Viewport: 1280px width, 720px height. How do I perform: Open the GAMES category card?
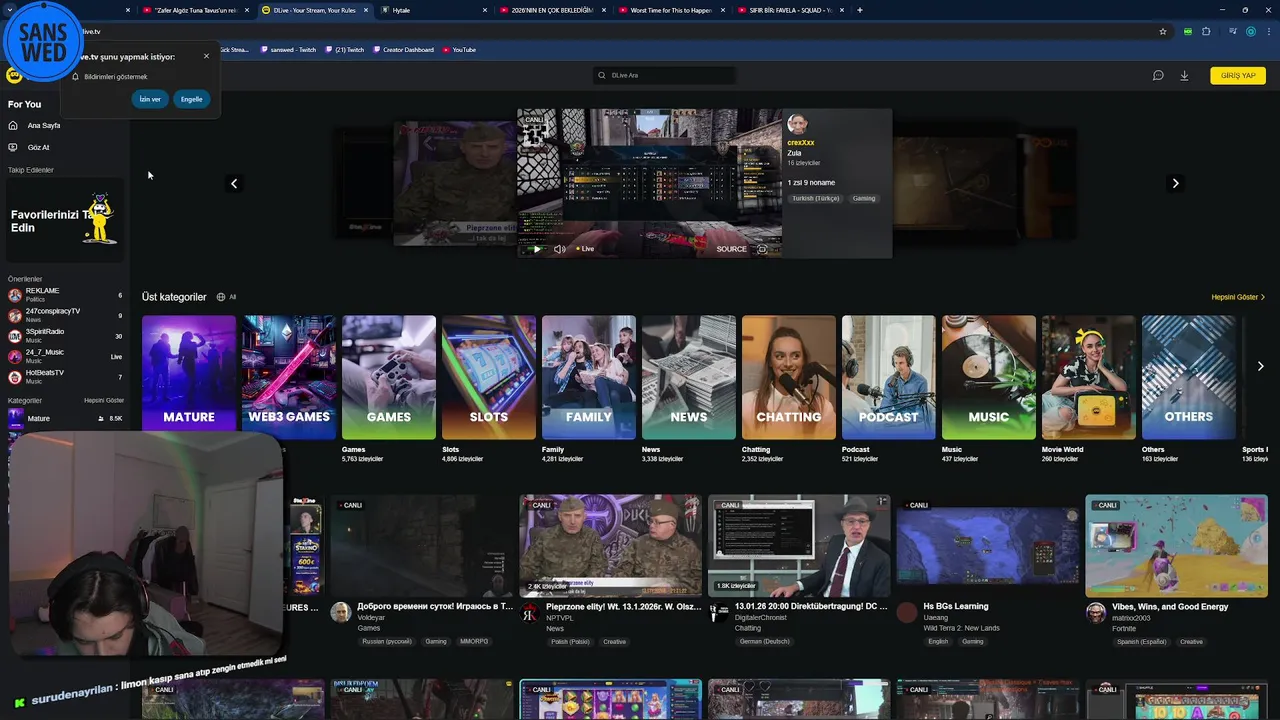pos(389,377)
